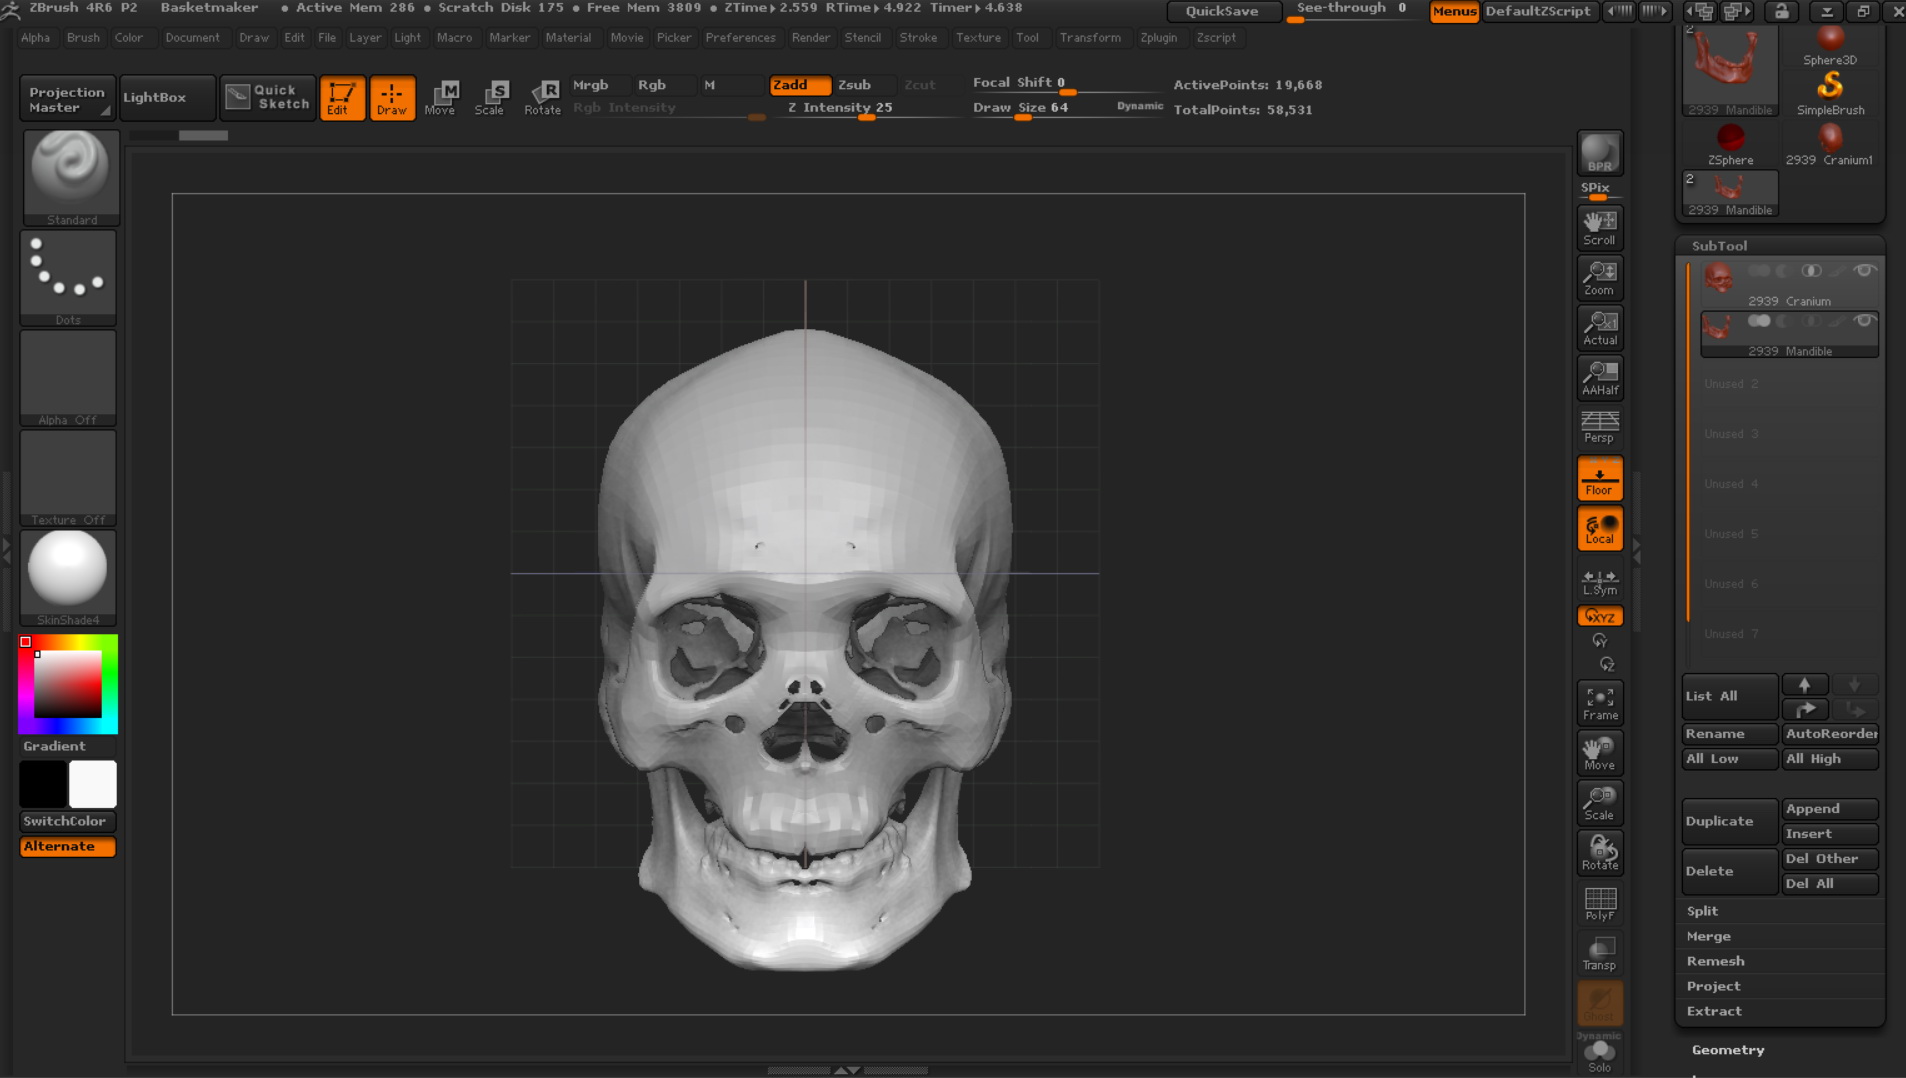Viewport: 1906px width, 1078px height.
Task: Open the Brush menu
Action: (83, 37)
